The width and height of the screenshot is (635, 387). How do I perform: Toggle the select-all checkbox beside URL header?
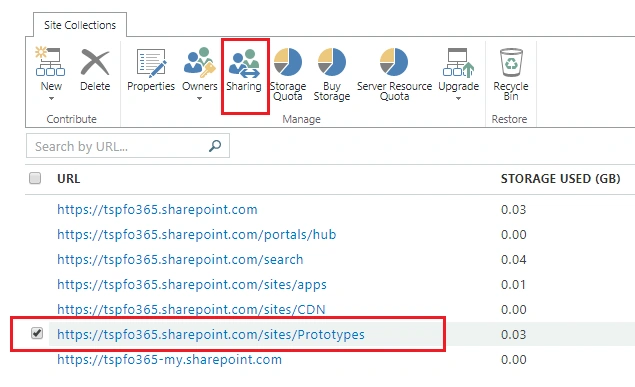coord(35,178)
